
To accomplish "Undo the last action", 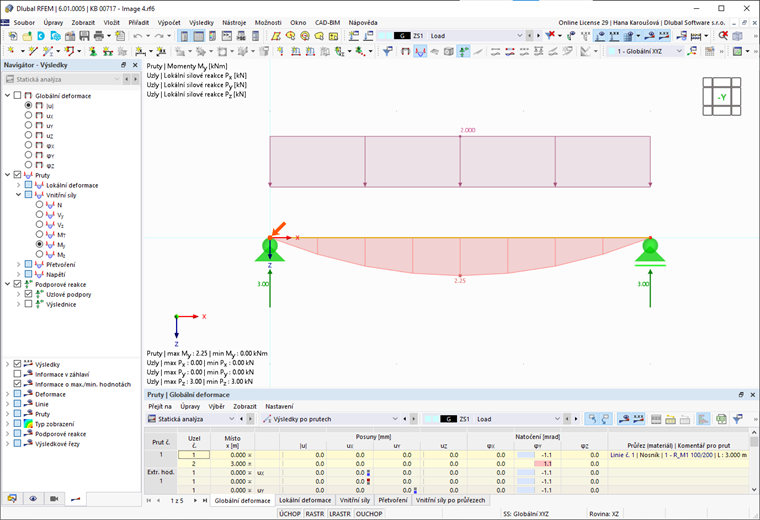I will 138,36.
